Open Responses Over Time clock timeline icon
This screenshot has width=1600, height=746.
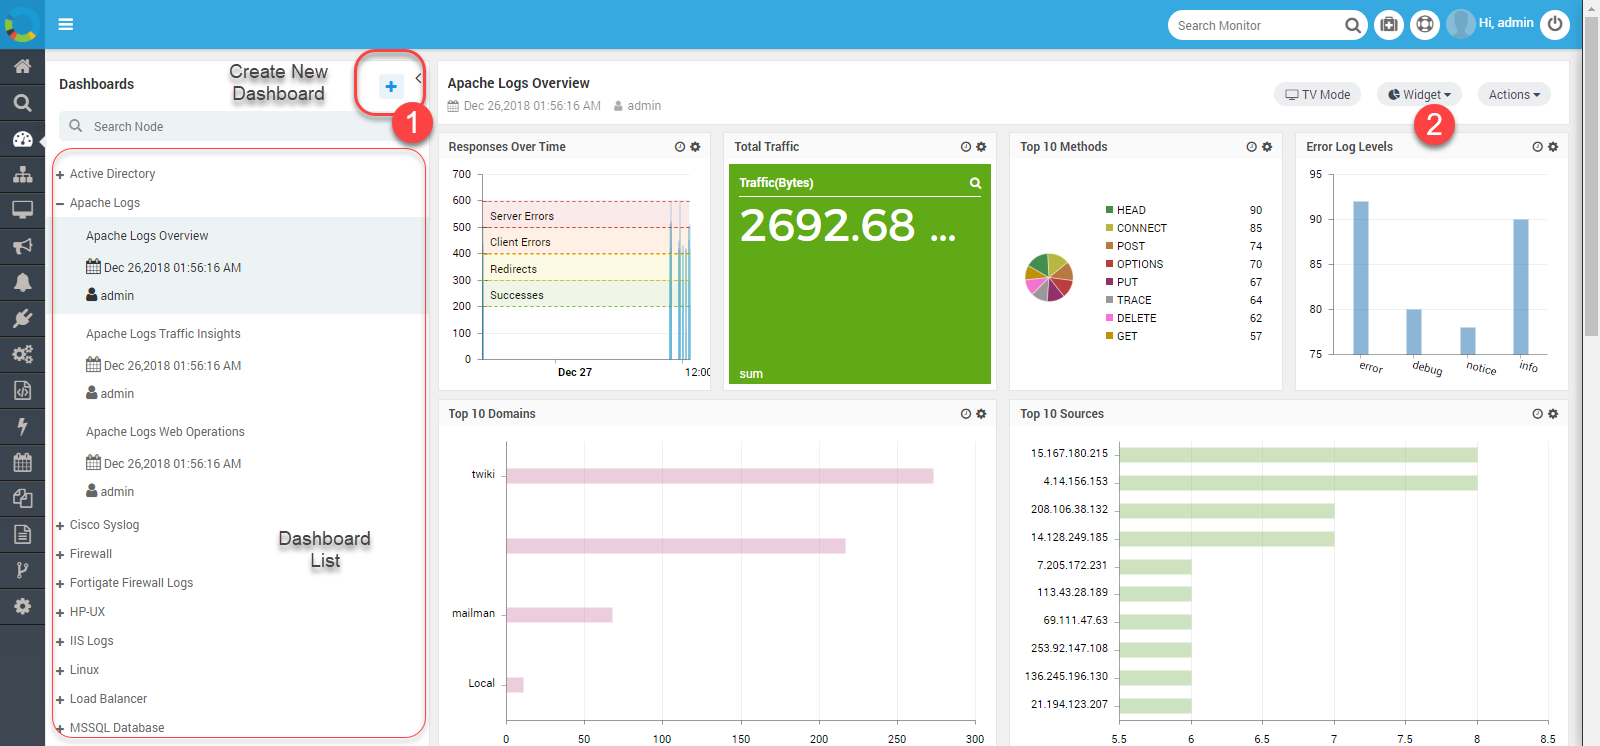click(x=680, y=147)
